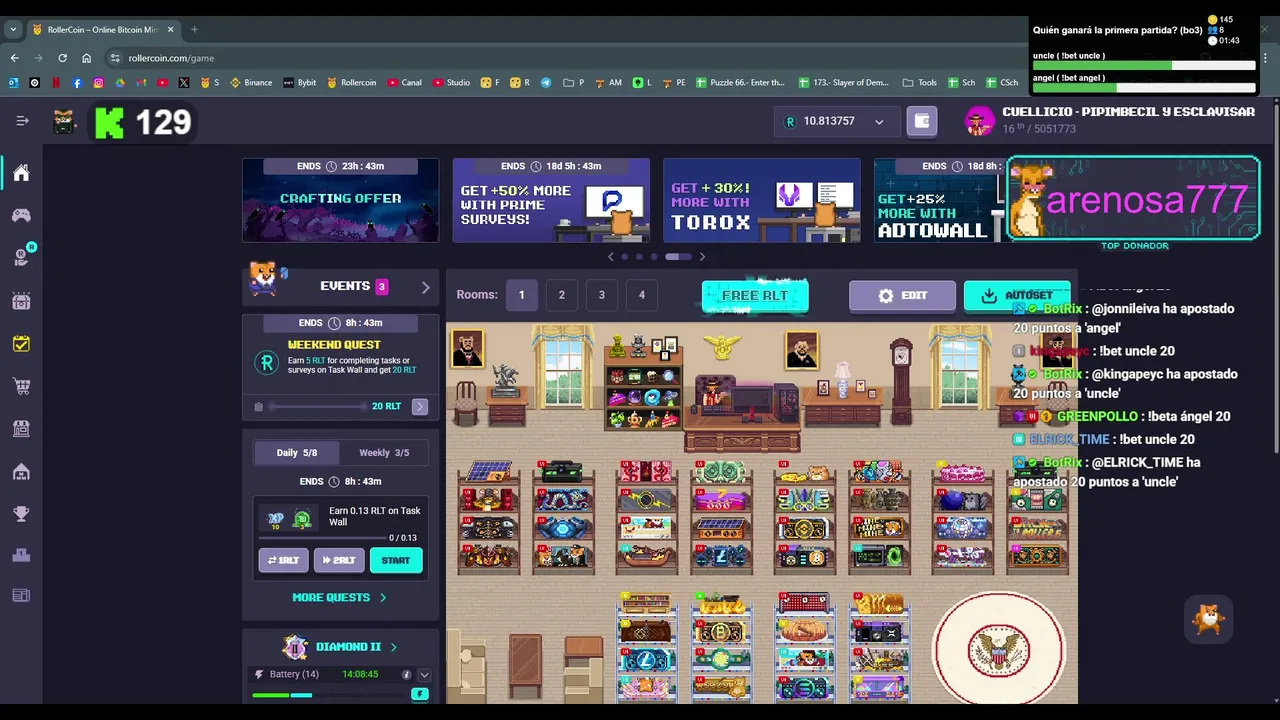Click the pink hamster profile avatar
This screenshot has height=720, width=1280.
(x=979, y=121)
